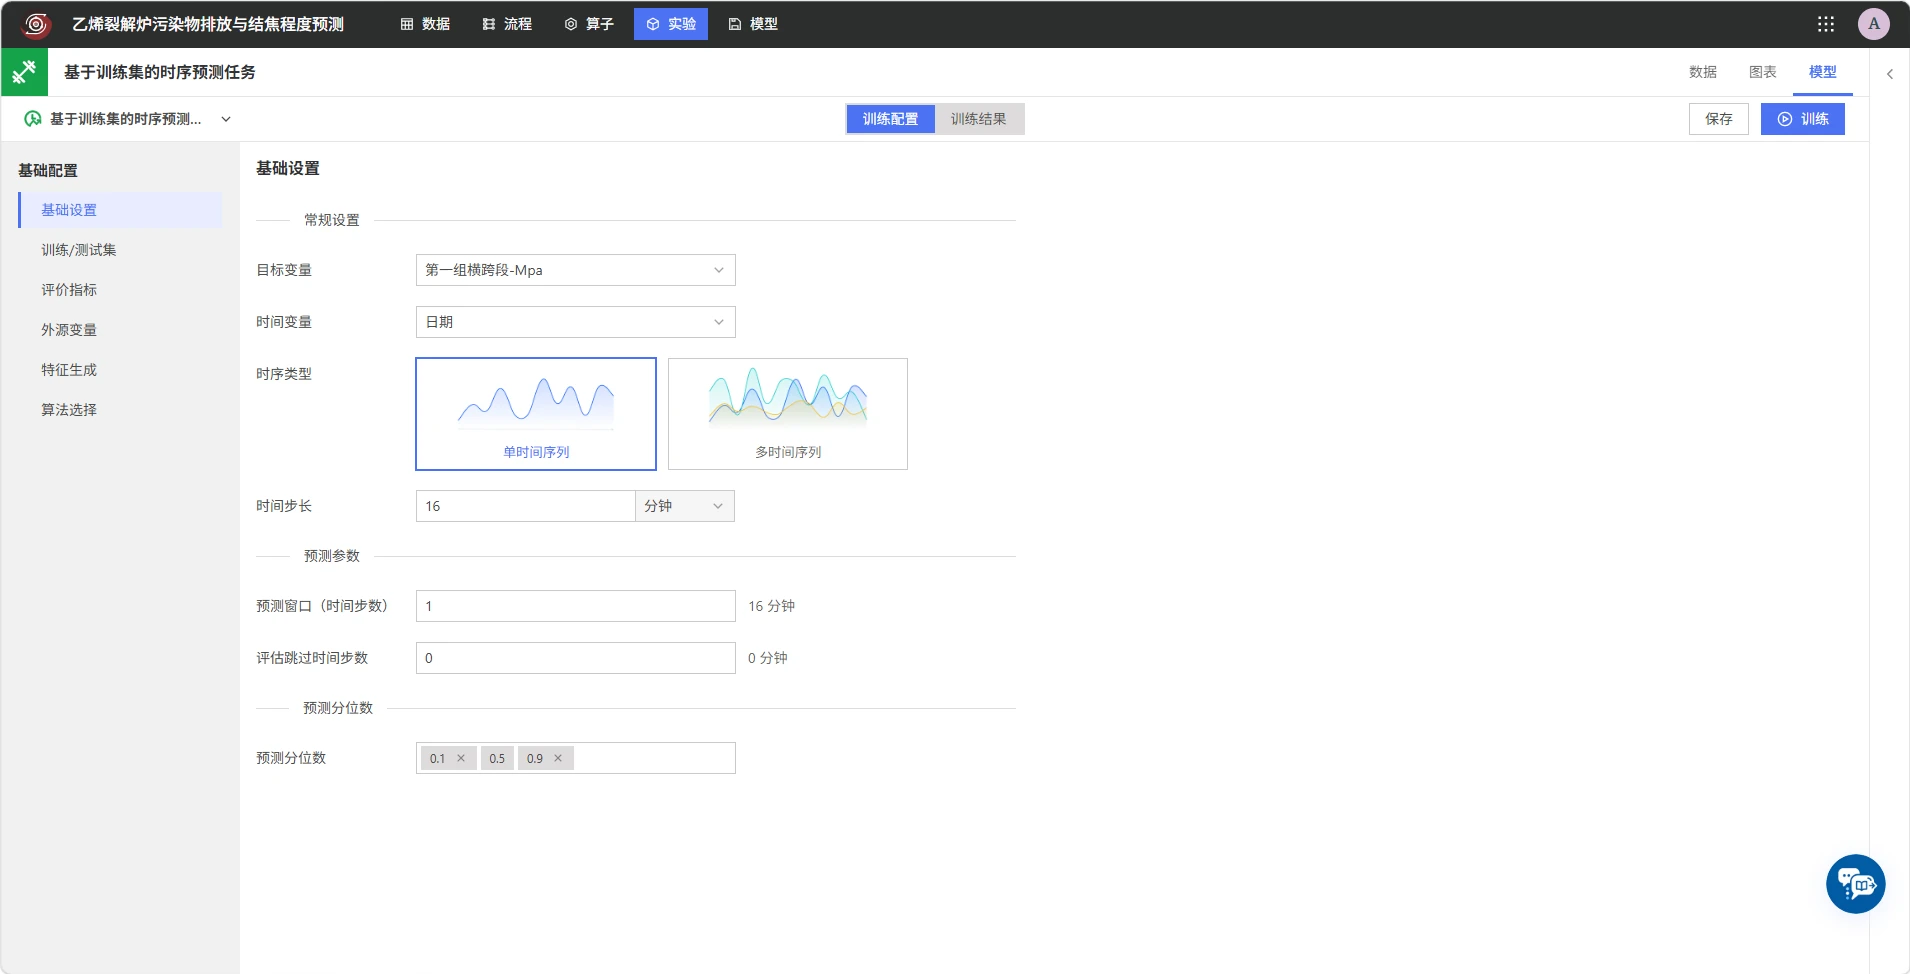
Task: Open 外源变量 in the sidebar
Action: [120, 330]
